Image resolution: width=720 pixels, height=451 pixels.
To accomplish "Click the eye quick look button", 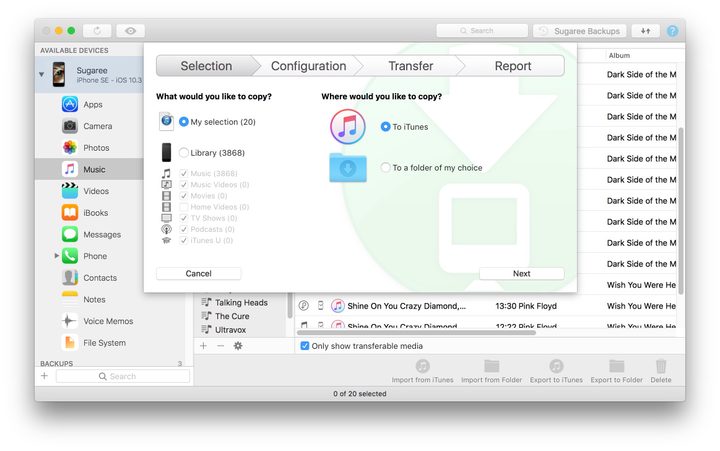I will point(130,30).
